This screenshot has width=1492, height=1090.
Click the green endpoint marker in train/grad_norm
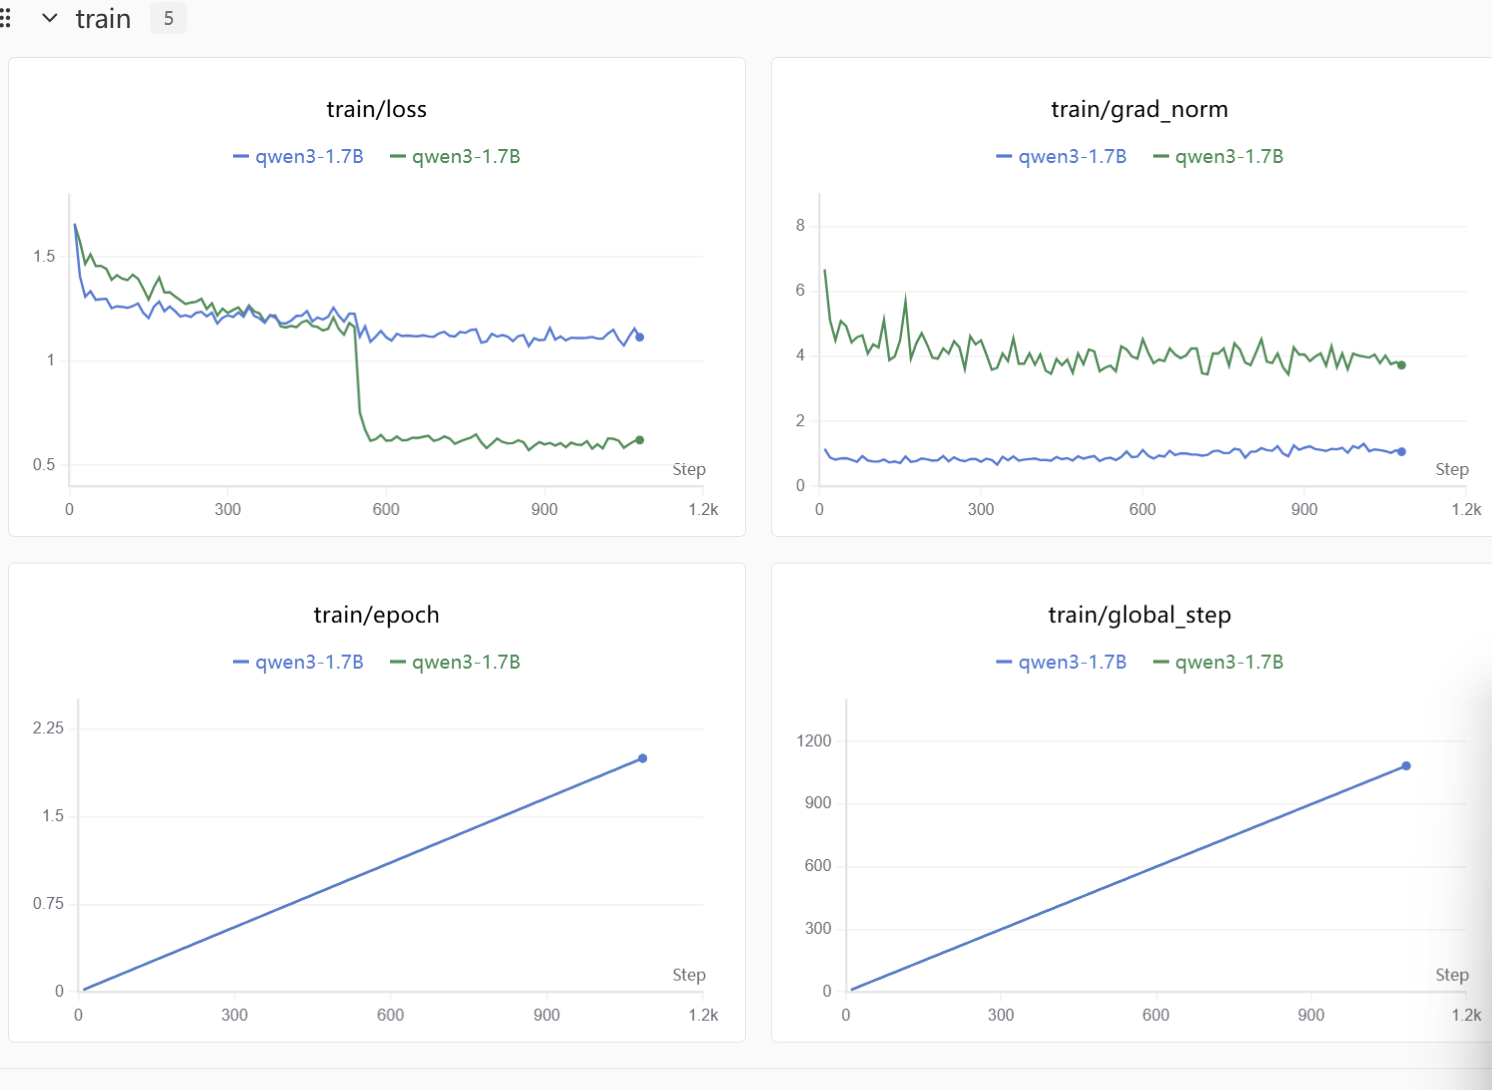tap(1402, 365)
